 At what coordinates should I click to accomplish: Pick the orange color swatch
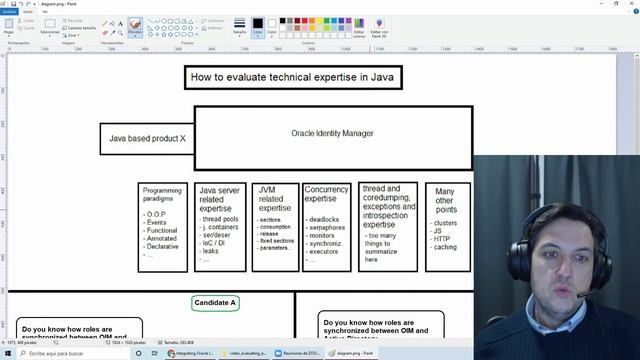click(x=312, y=20)
